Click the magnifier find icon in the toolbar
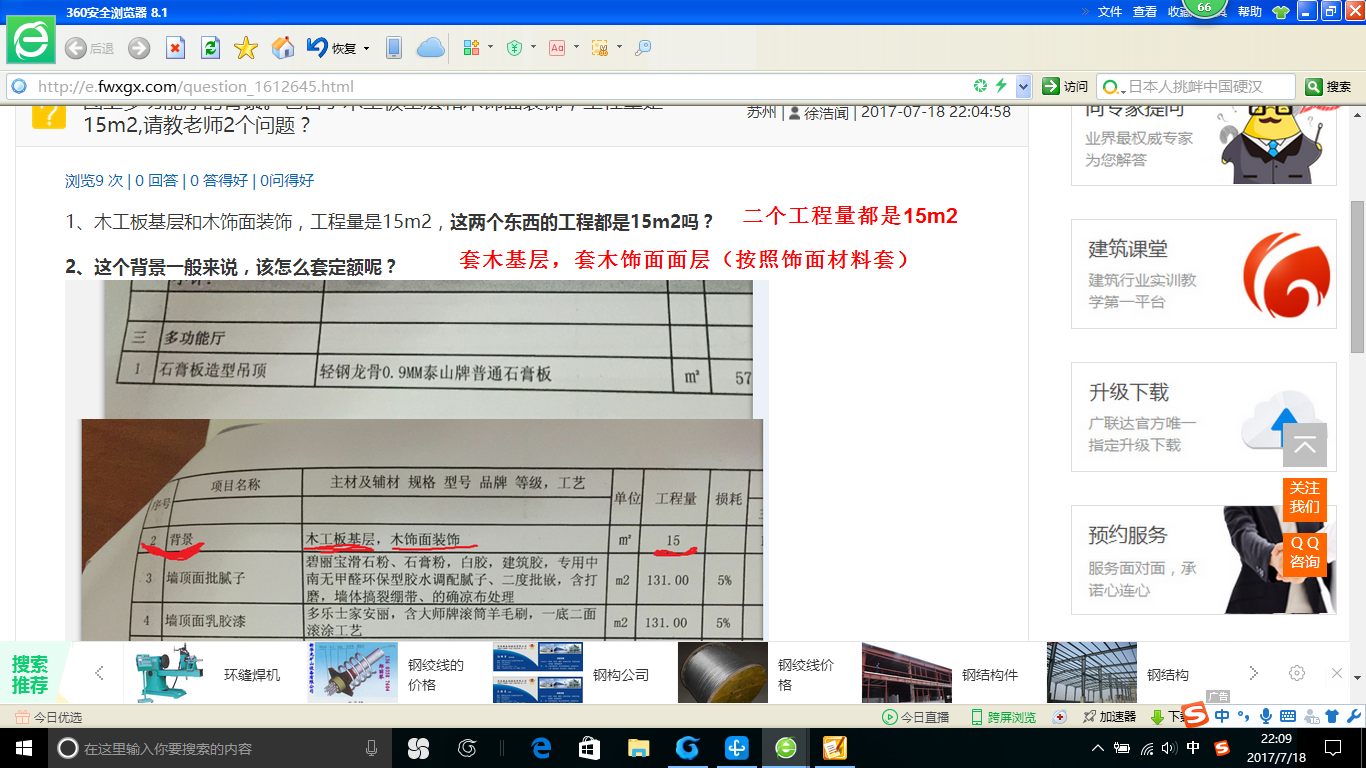The image size is (1366, 768). pyautogui.click(x=643, y=47)
